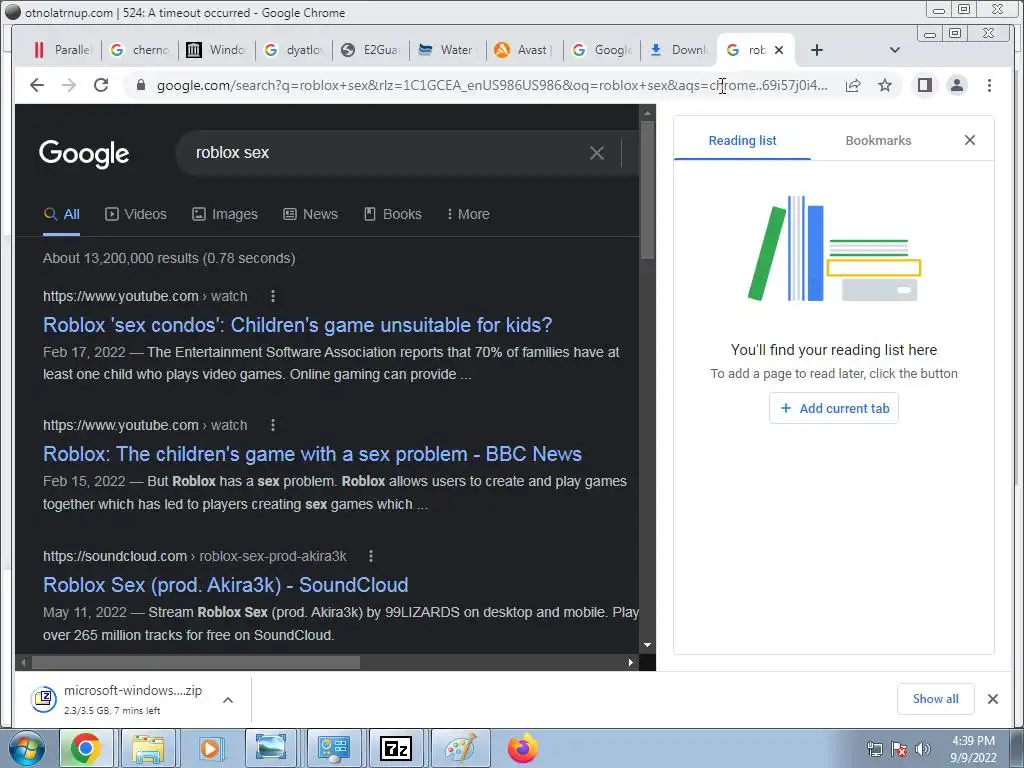Reload the current page
This screenshot has height=768, width=1024.
(x=101, y=85)
